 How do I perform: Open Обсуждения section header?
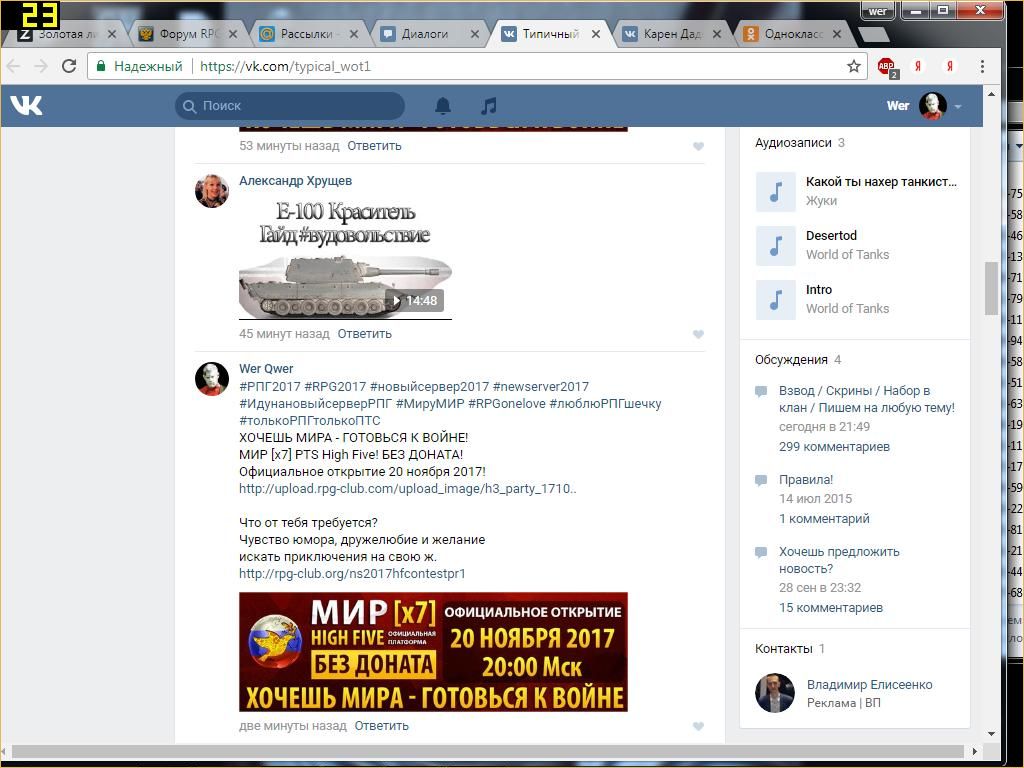click(x=791, y=360)
